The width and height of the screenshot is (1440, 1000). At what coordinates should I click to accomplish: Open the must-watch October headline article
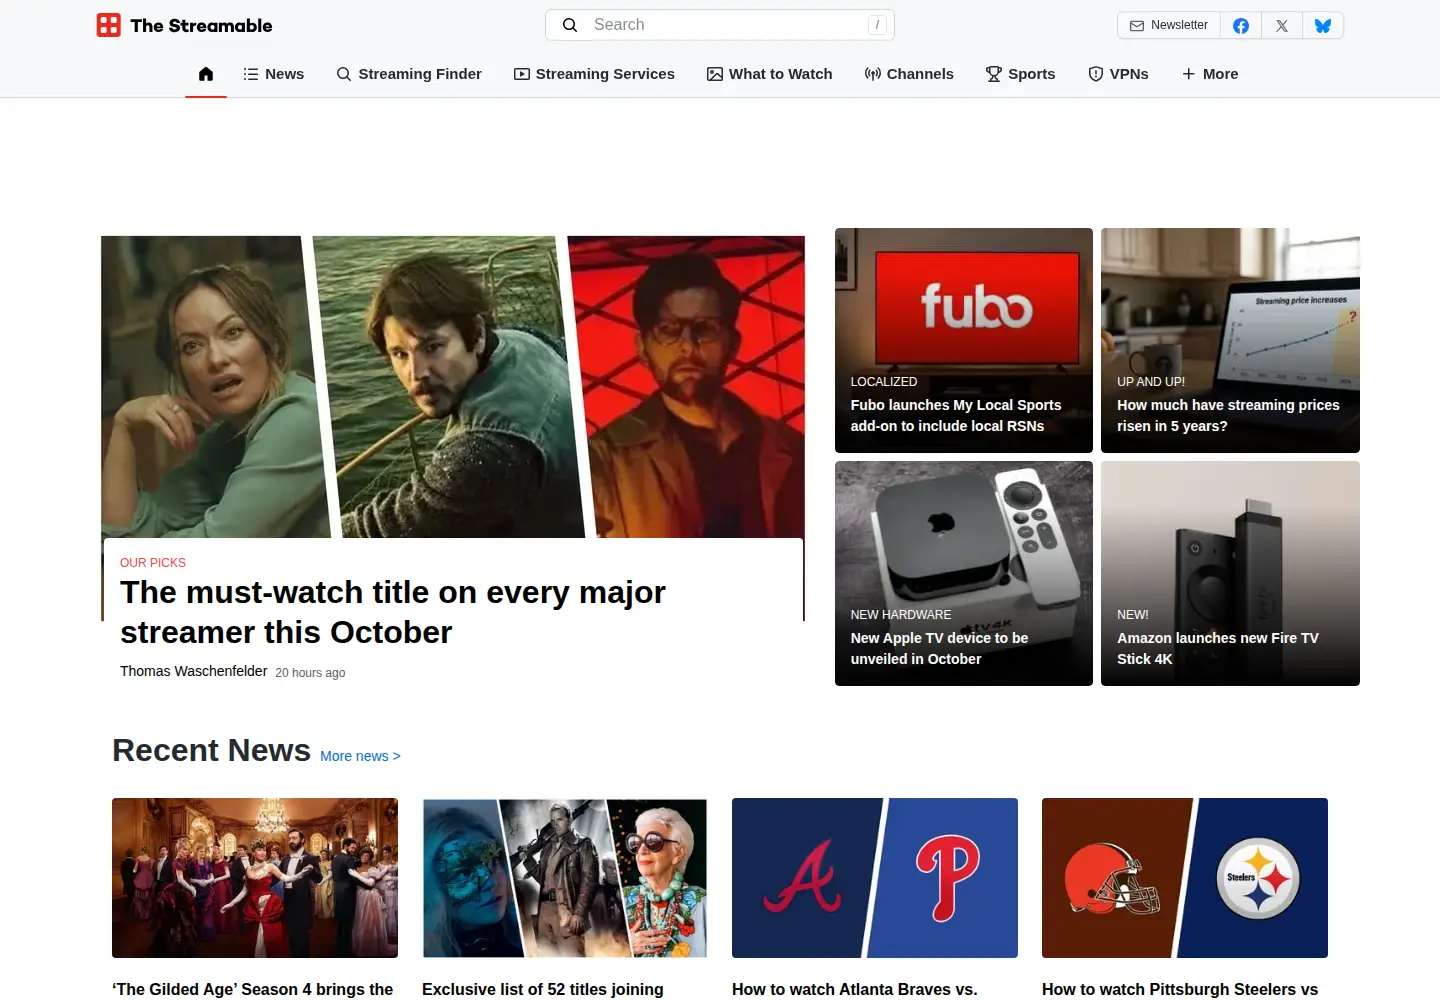click(x=393, y=612)
